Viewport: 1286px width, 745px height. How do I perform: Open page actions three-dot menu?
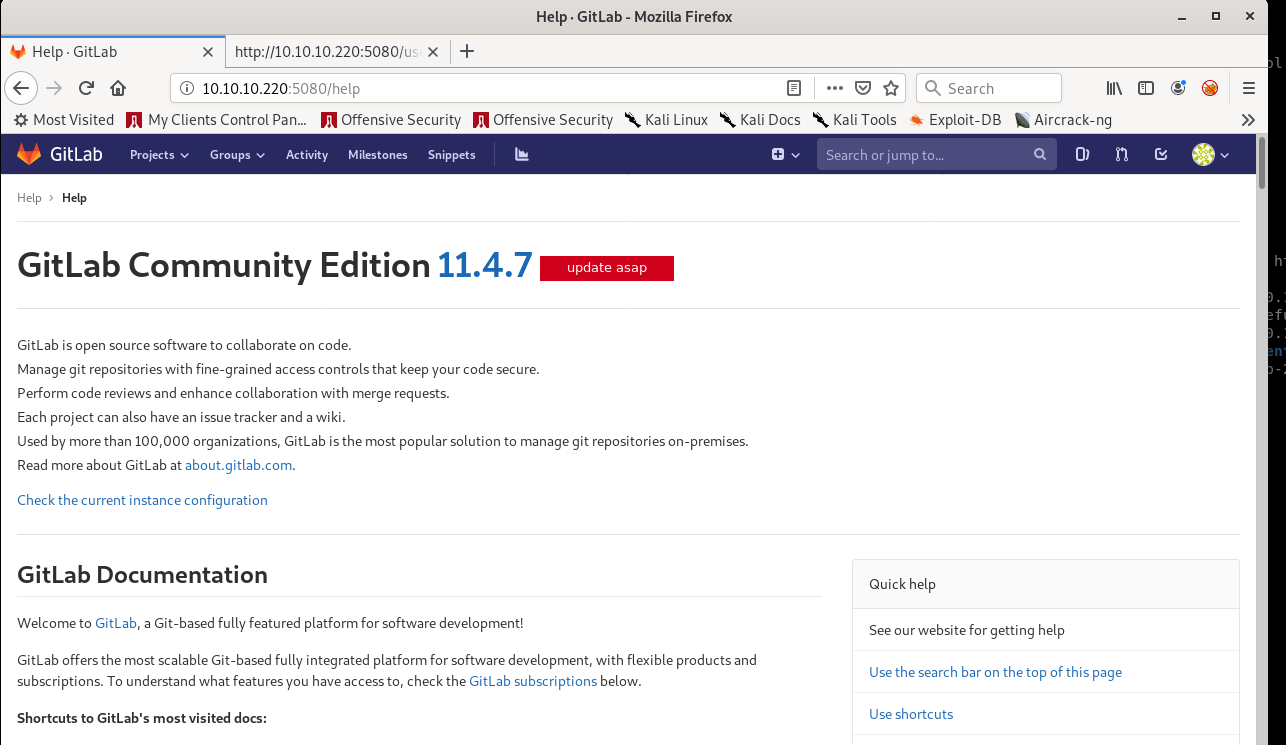point(835,88)
